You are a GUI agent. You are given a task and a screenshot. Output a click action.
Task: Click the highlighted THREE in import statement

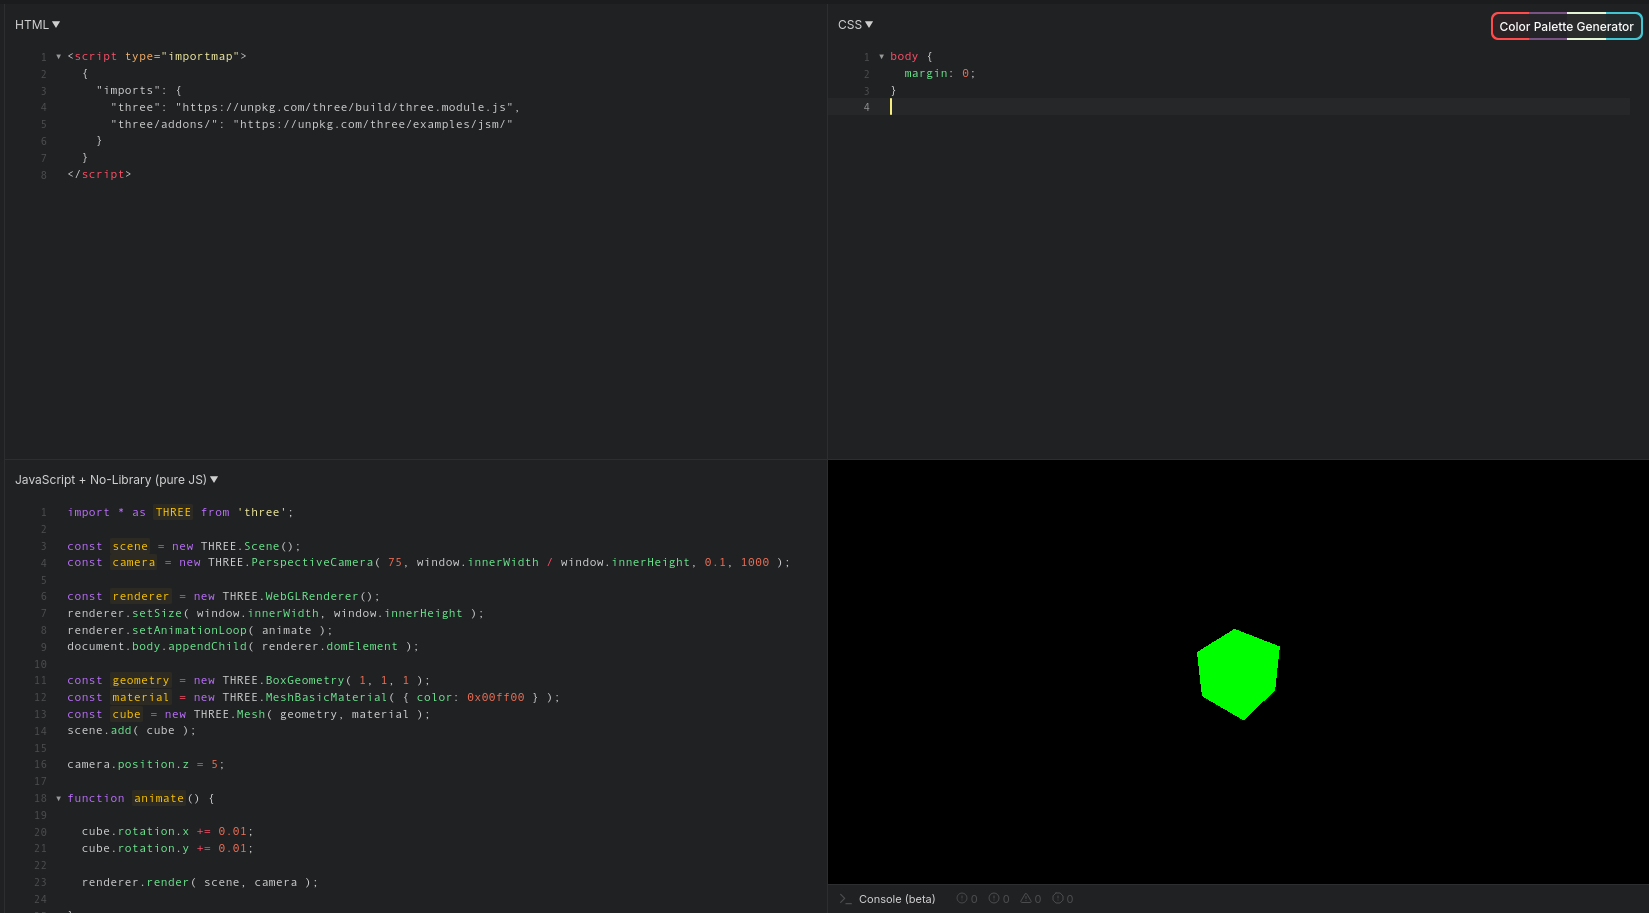[173, 512]
